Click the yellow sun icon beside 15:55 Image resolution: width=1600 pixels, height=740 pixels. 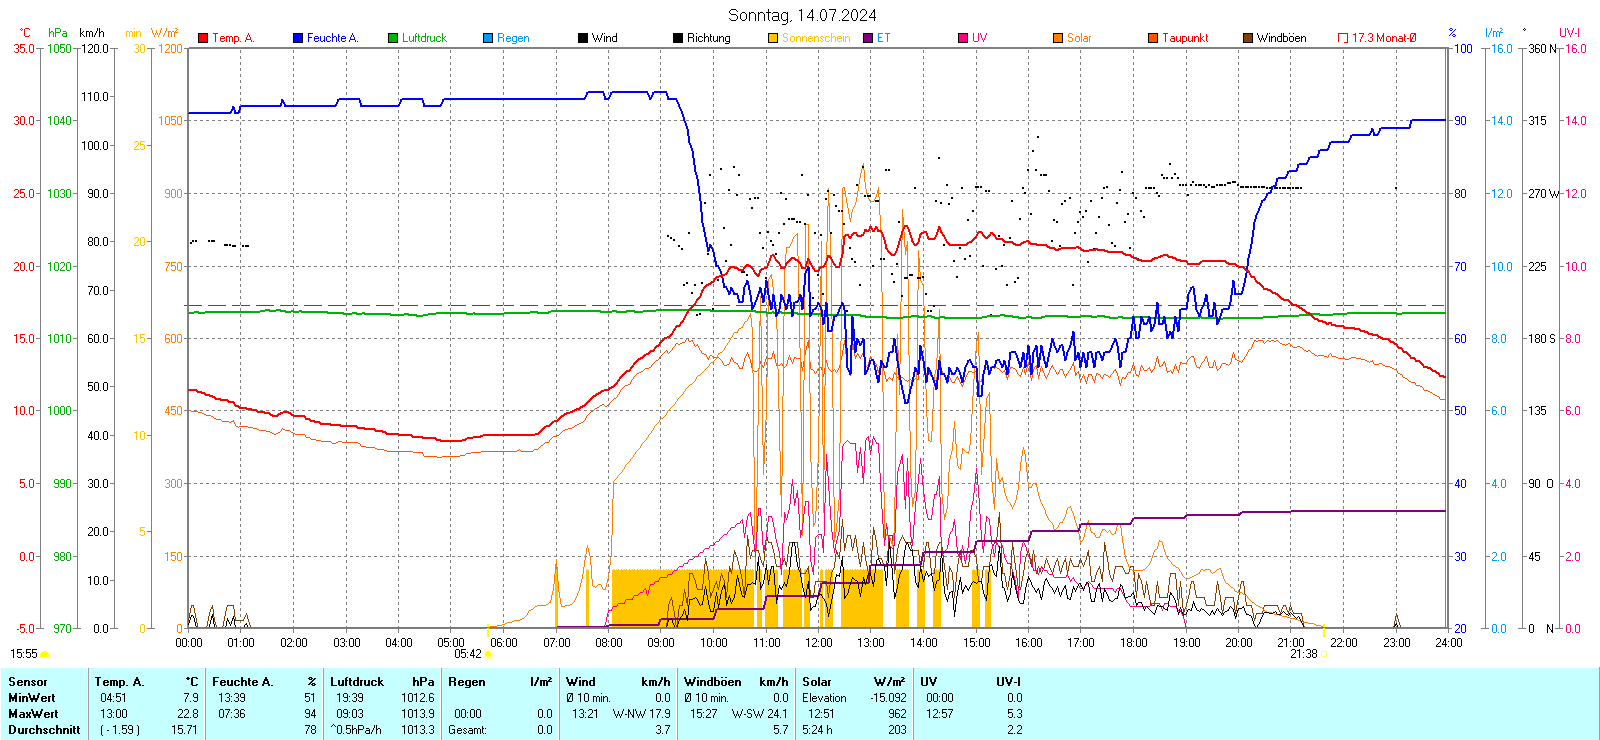pos(44,654)
